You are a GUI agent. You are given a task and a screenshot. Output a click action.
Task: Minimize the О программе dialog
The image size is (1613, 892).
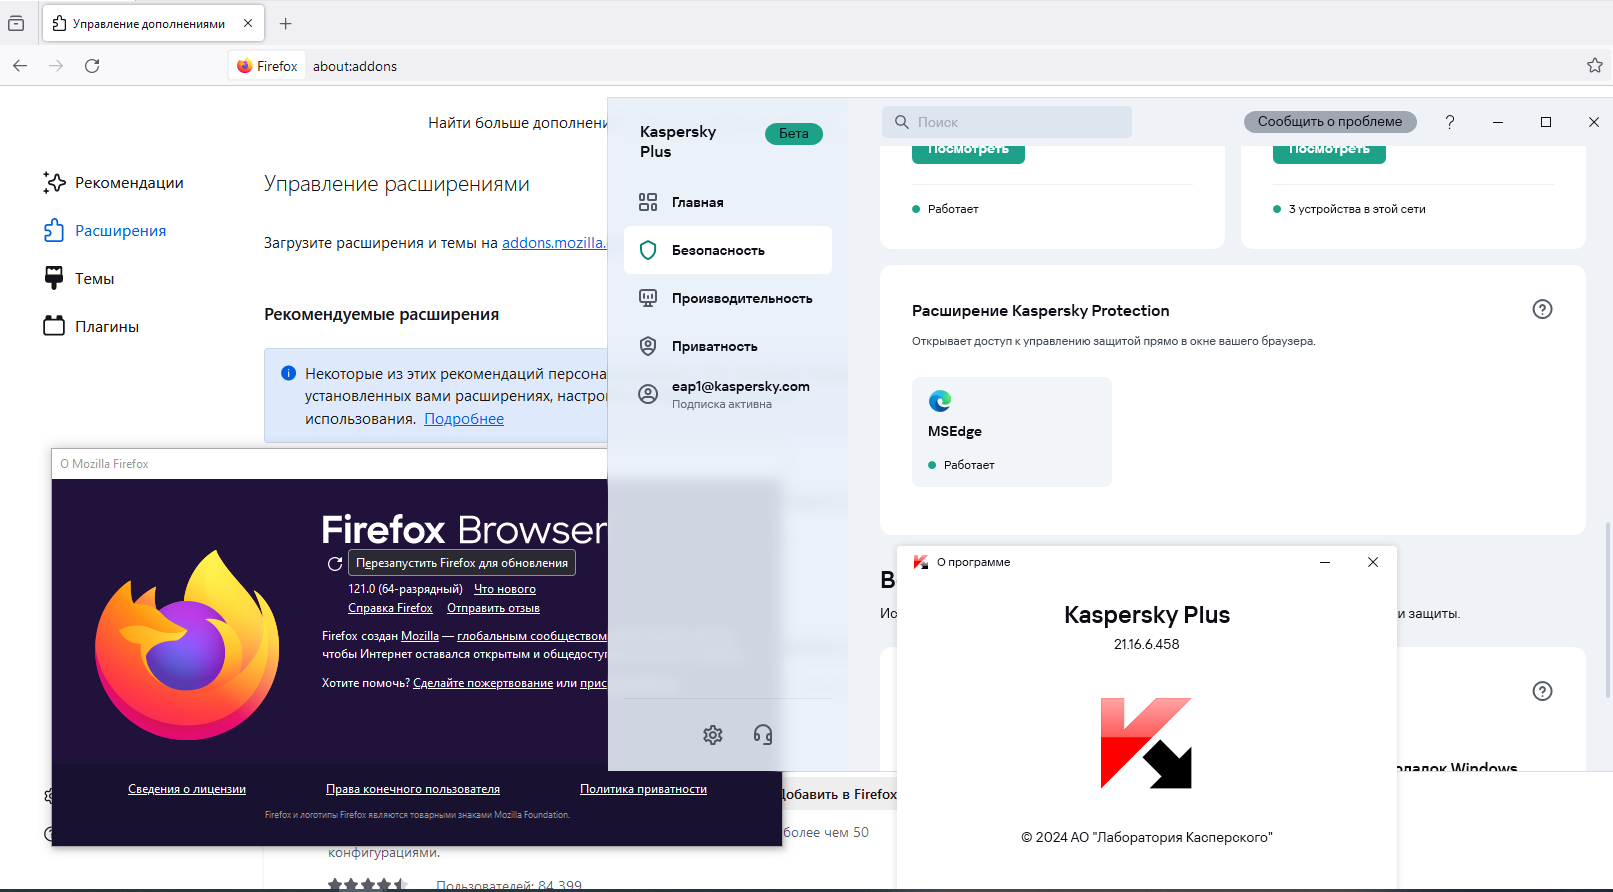(x=1325, y=562)
